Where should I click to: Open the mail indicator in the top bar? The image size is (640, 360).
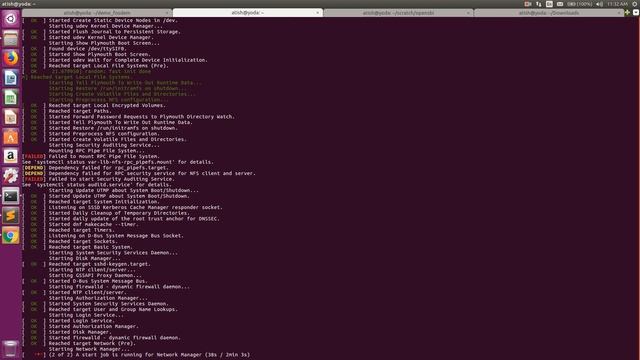coord(560,4)
